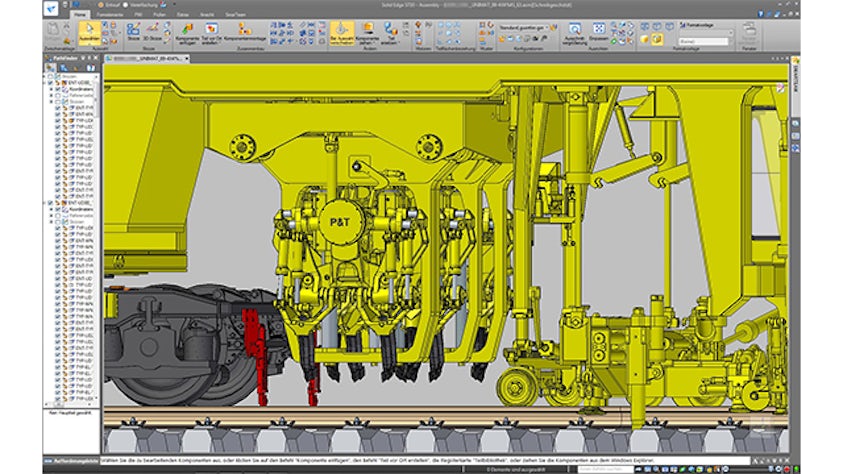Click the greyed Einfügen paste icon
Image resolution: width=843 pixels, height=474 pixels.
(x=53, y=32)
